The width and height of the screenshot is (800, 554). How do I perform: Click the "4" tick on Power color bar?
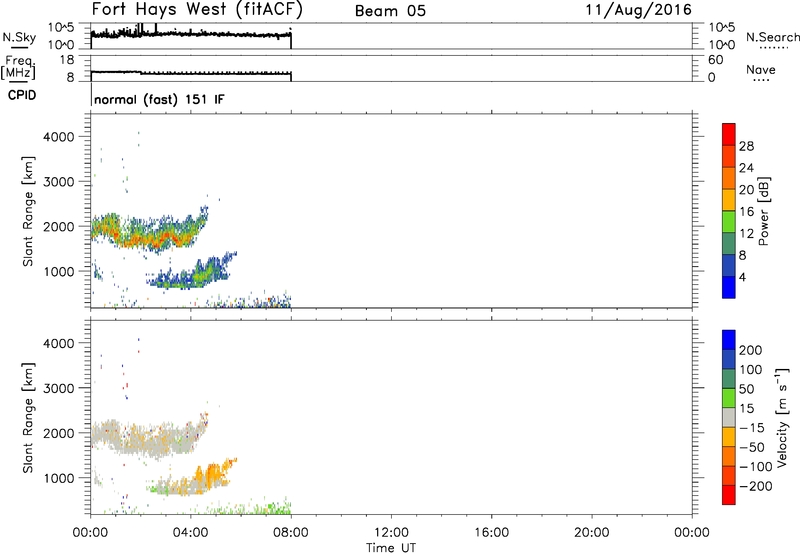tap(742, 277)
